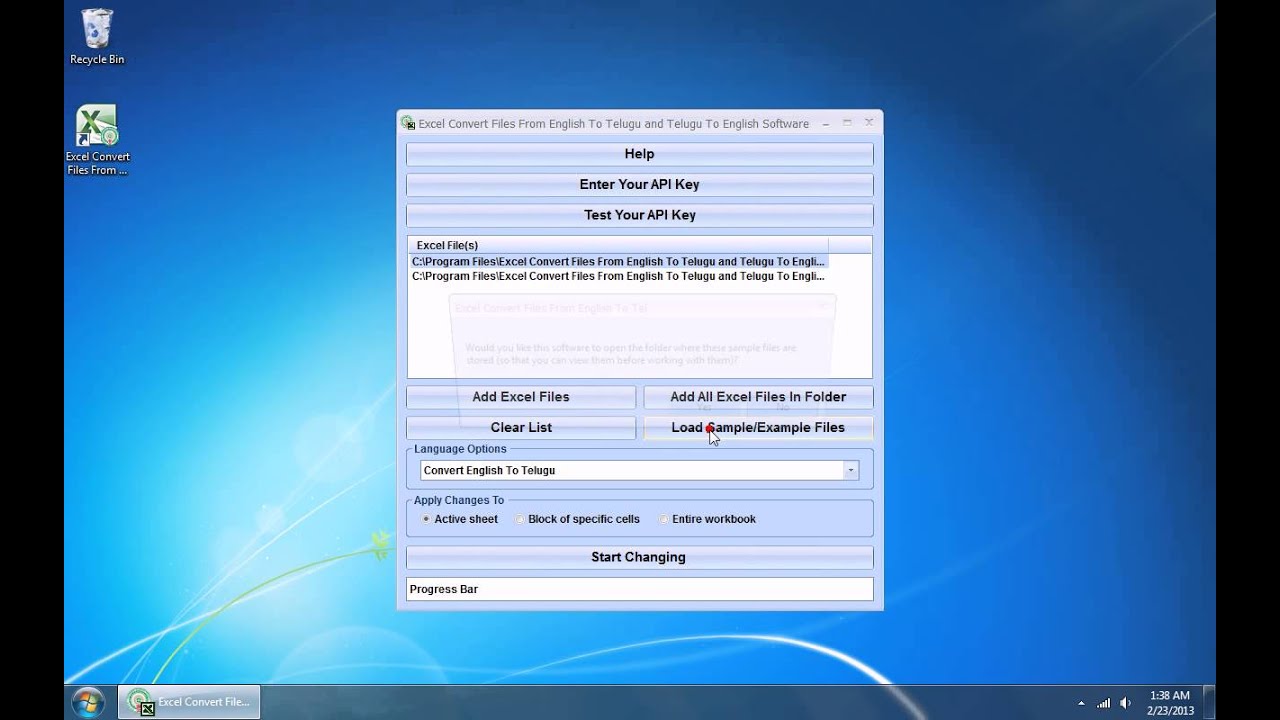Select the first highlighted Excel file row
The image size is (1280, 720).
point(618,262)
